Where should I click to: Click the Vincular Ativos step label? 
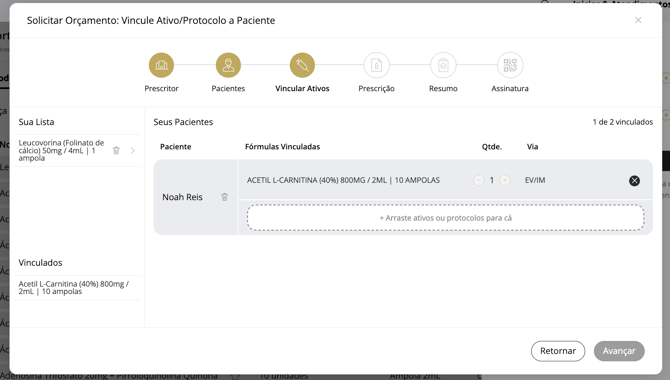coord(302,88)
